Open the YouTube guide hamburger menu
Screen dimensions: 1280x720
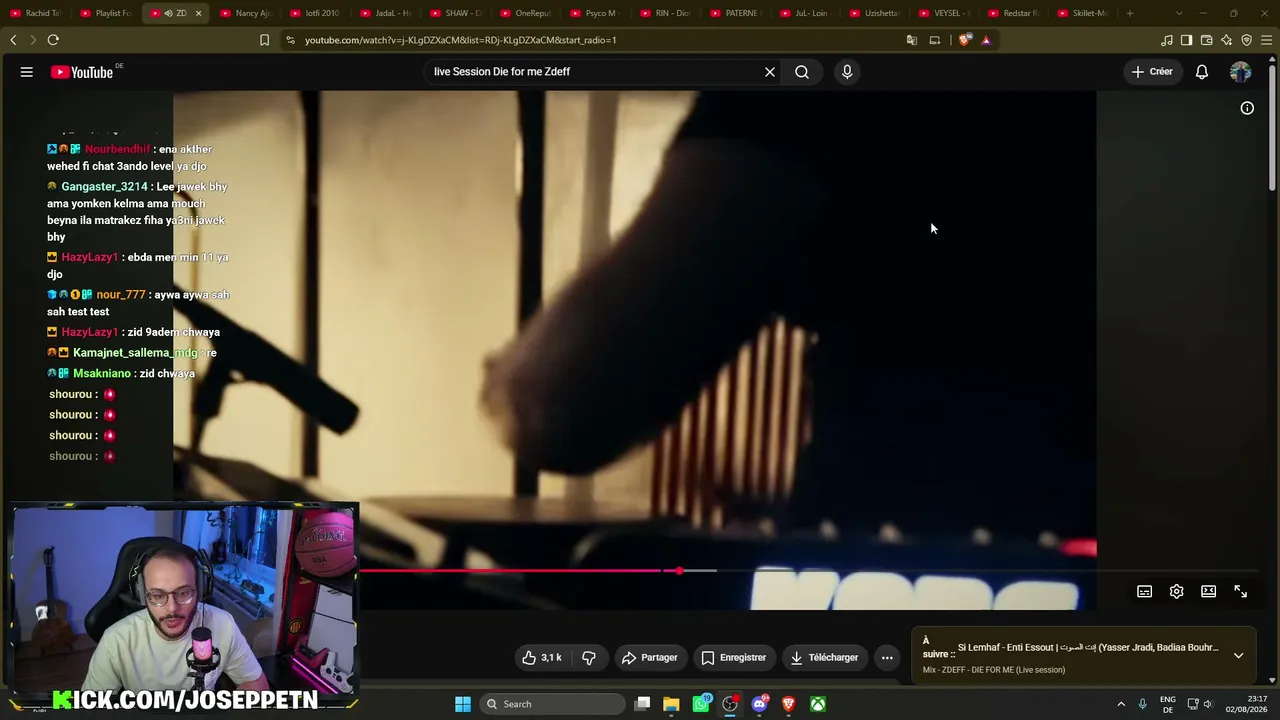[27, 72]
